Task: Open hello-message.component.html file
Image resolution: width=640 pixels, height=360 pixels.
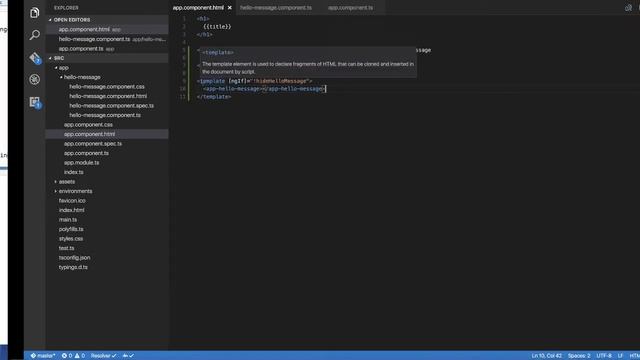Action: pyautogui.click(x=107, y=96)
